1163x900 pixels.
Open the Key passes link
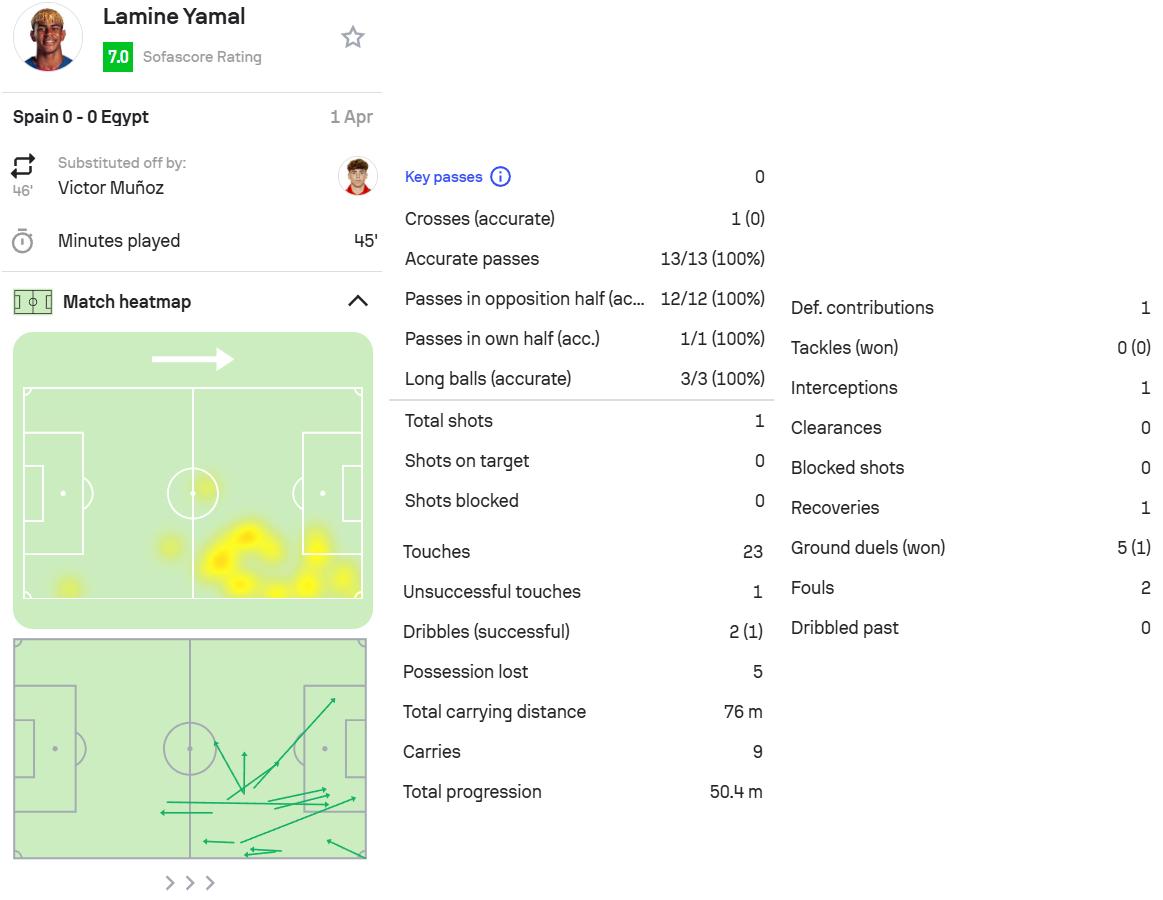click(x=443, y=177)
